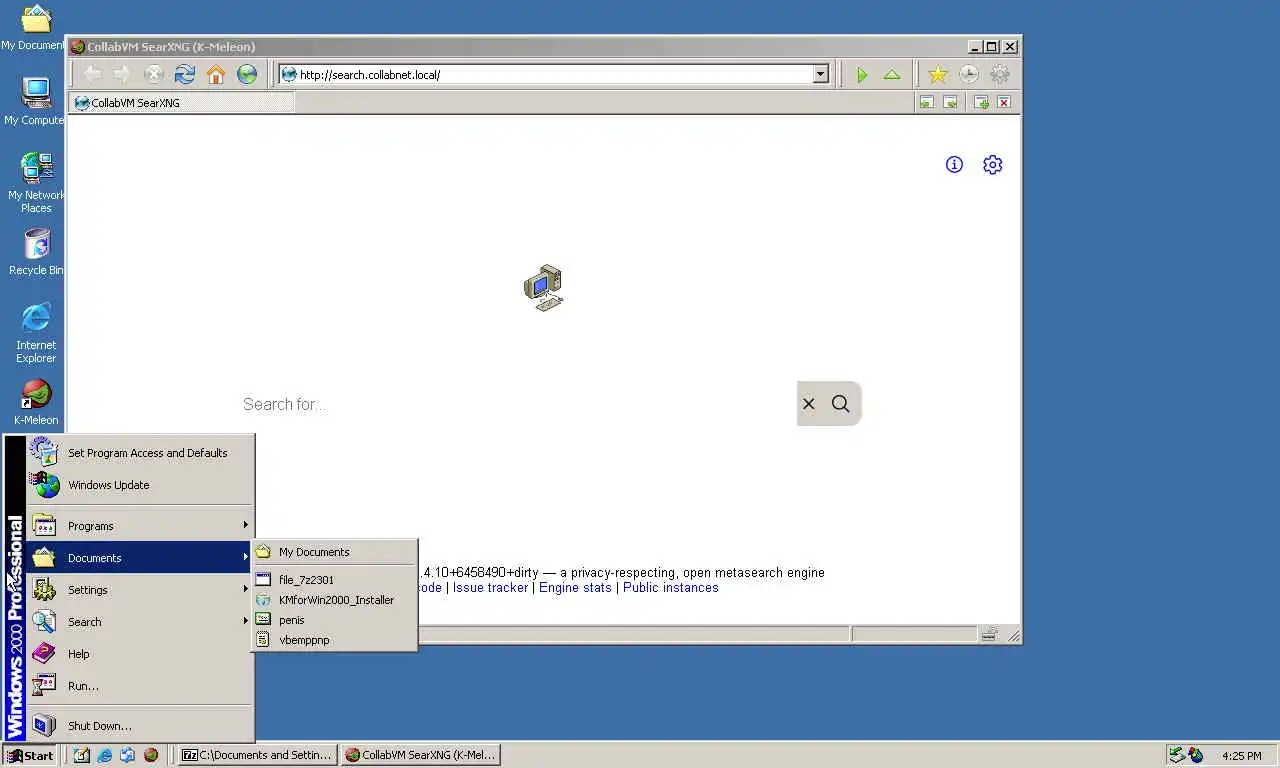
Task: Expand the URL bar dropdown arrow
Action: click(821, 74)
